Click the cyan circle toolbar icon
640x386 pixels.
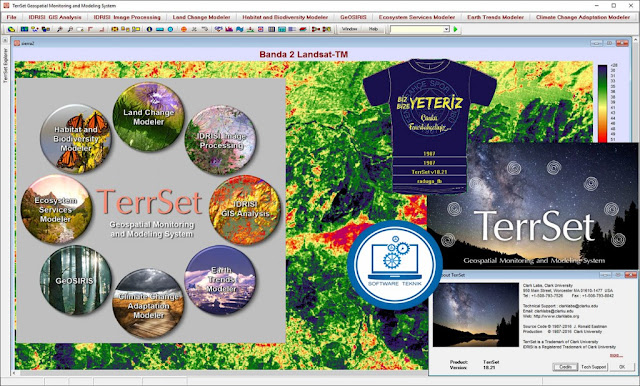point(170,29)
